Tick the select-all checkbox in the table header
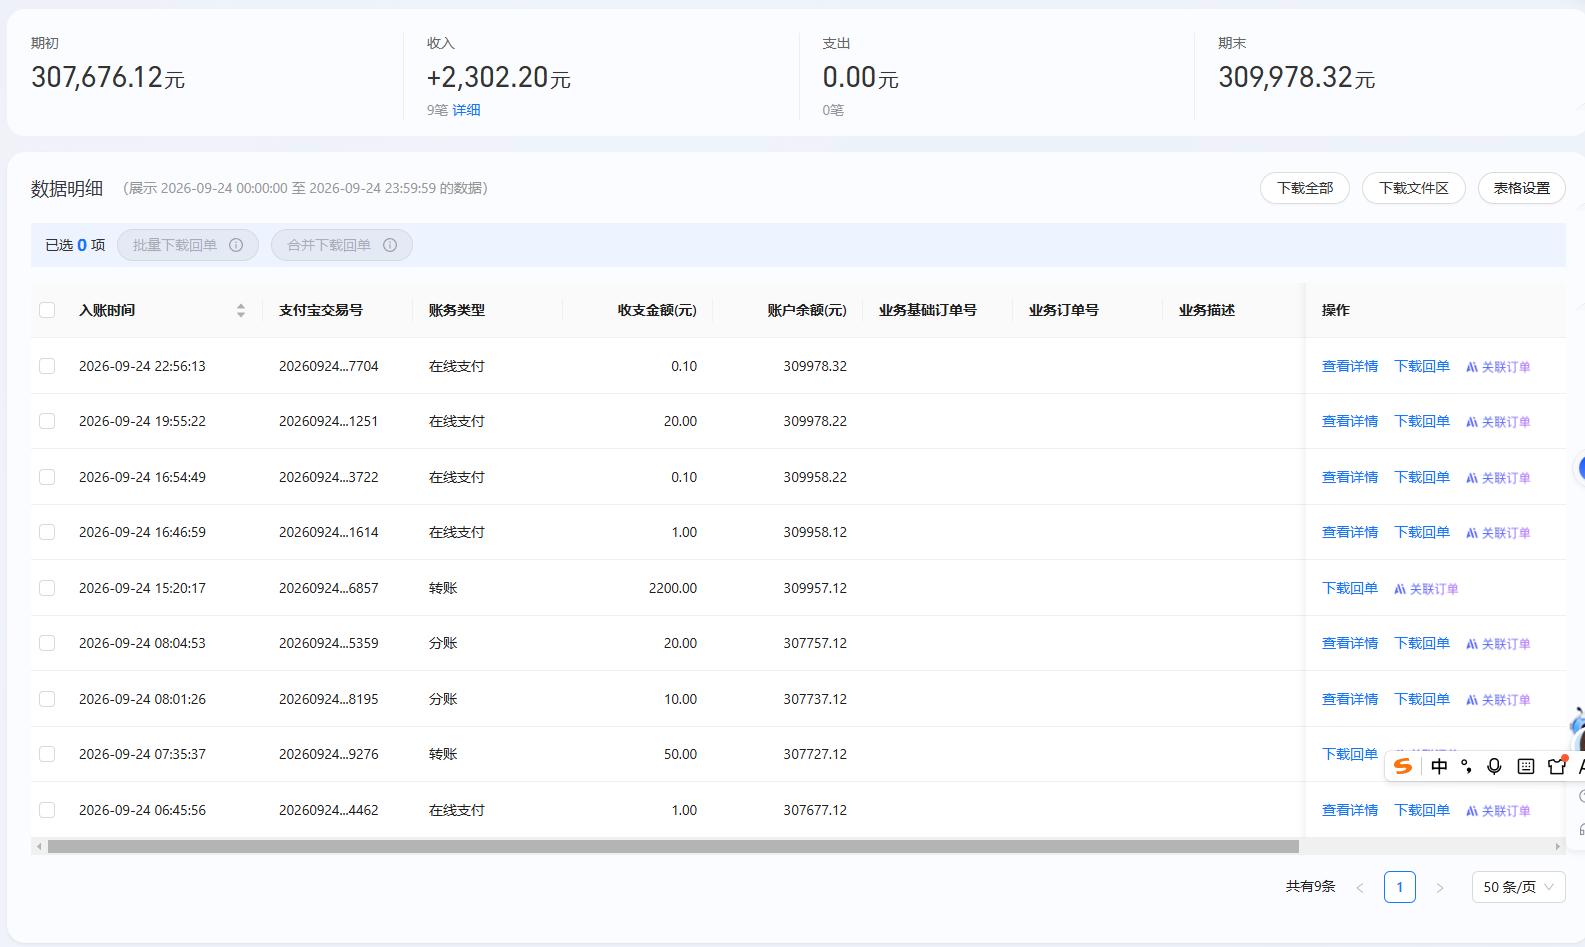The height and width of the screenshot is (947, 1585). click(x=47, y=310)
